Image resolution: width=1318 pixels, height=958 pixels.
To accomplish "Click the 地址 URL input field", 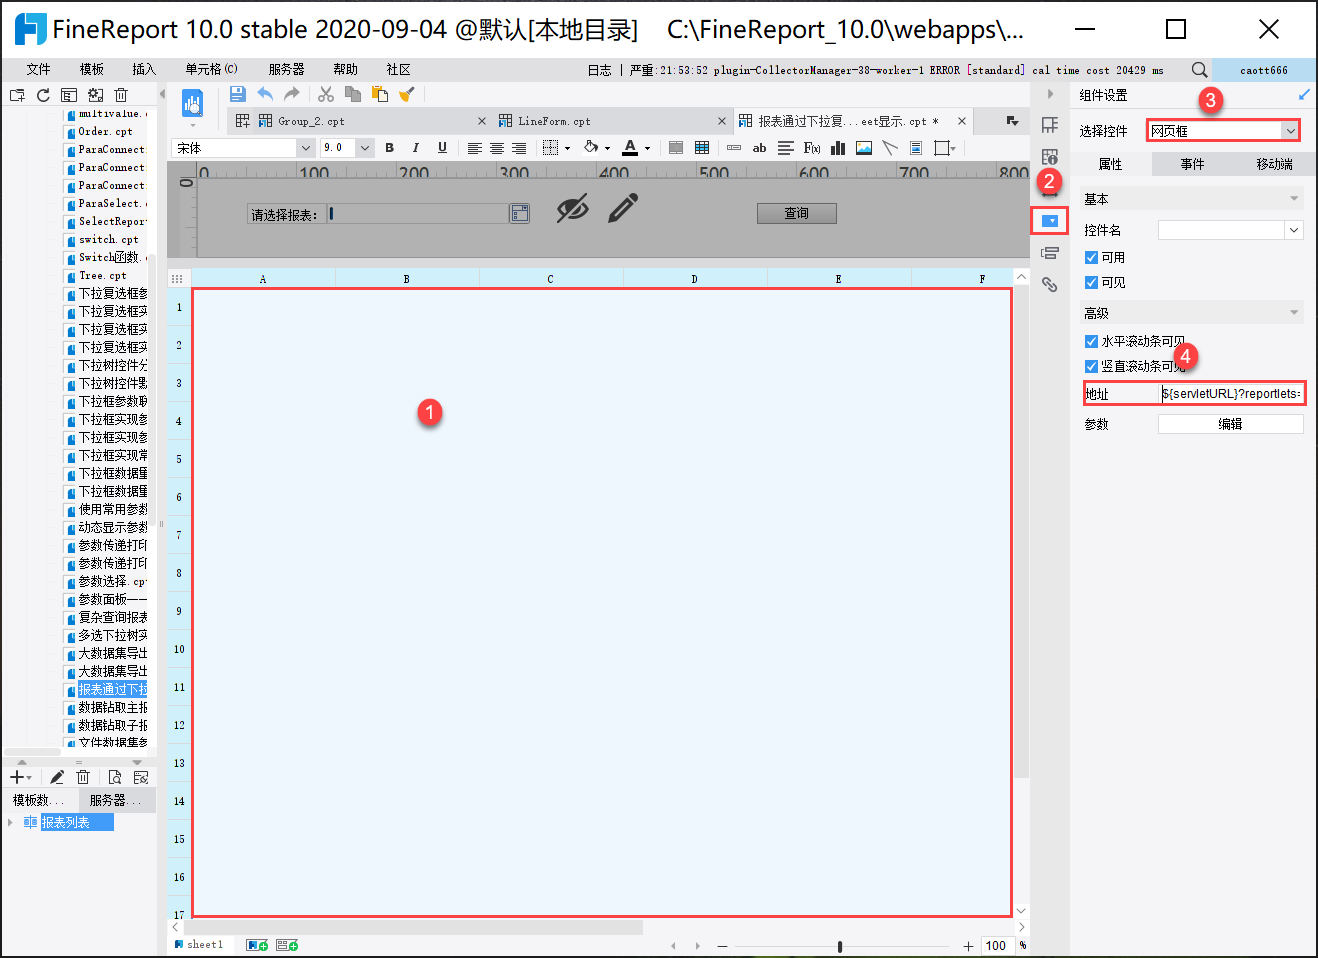I will pyautogui.click(x=1231, y=394).
